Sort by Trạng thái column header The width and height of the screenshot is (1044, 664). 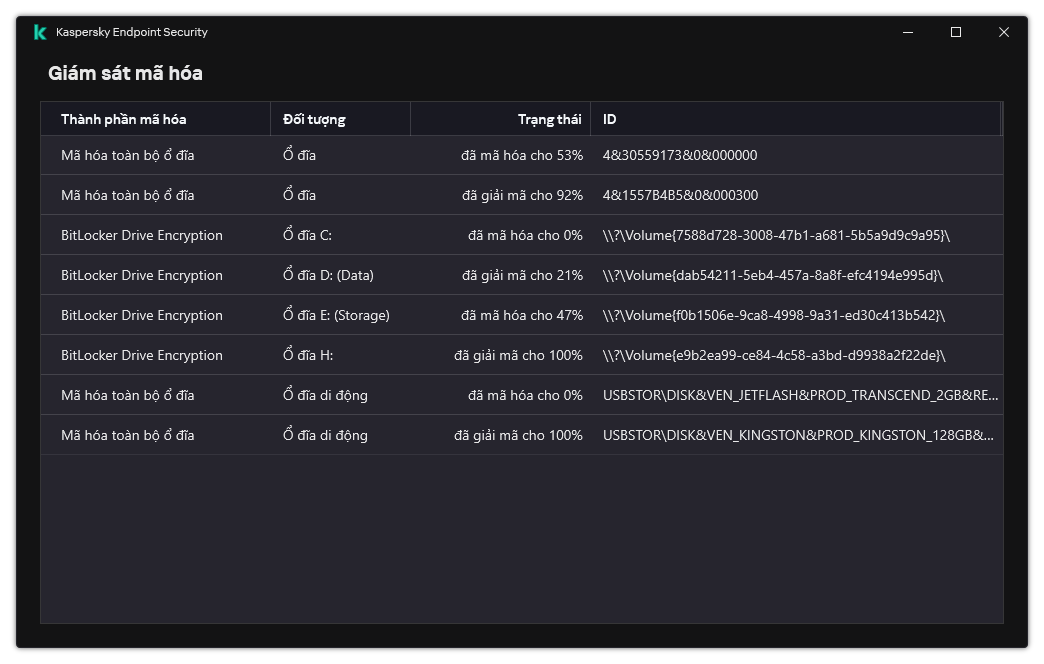point(549,119)
